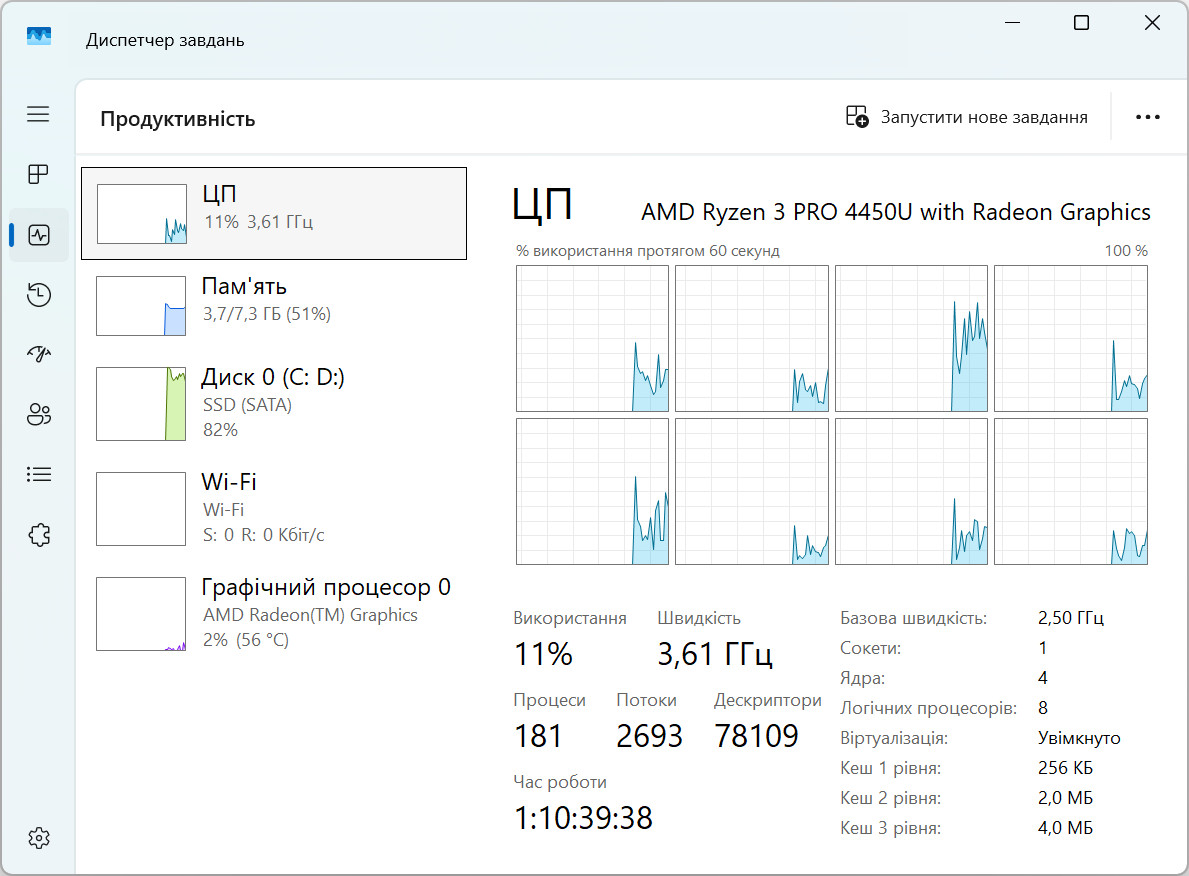
Task: Click Запустити нове завдання button
Action: point(967,117)
